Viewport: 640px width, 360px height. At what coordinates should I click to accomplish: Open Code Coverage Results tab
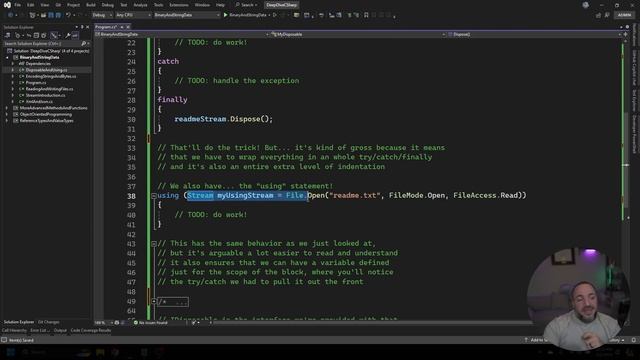[91, 330]
